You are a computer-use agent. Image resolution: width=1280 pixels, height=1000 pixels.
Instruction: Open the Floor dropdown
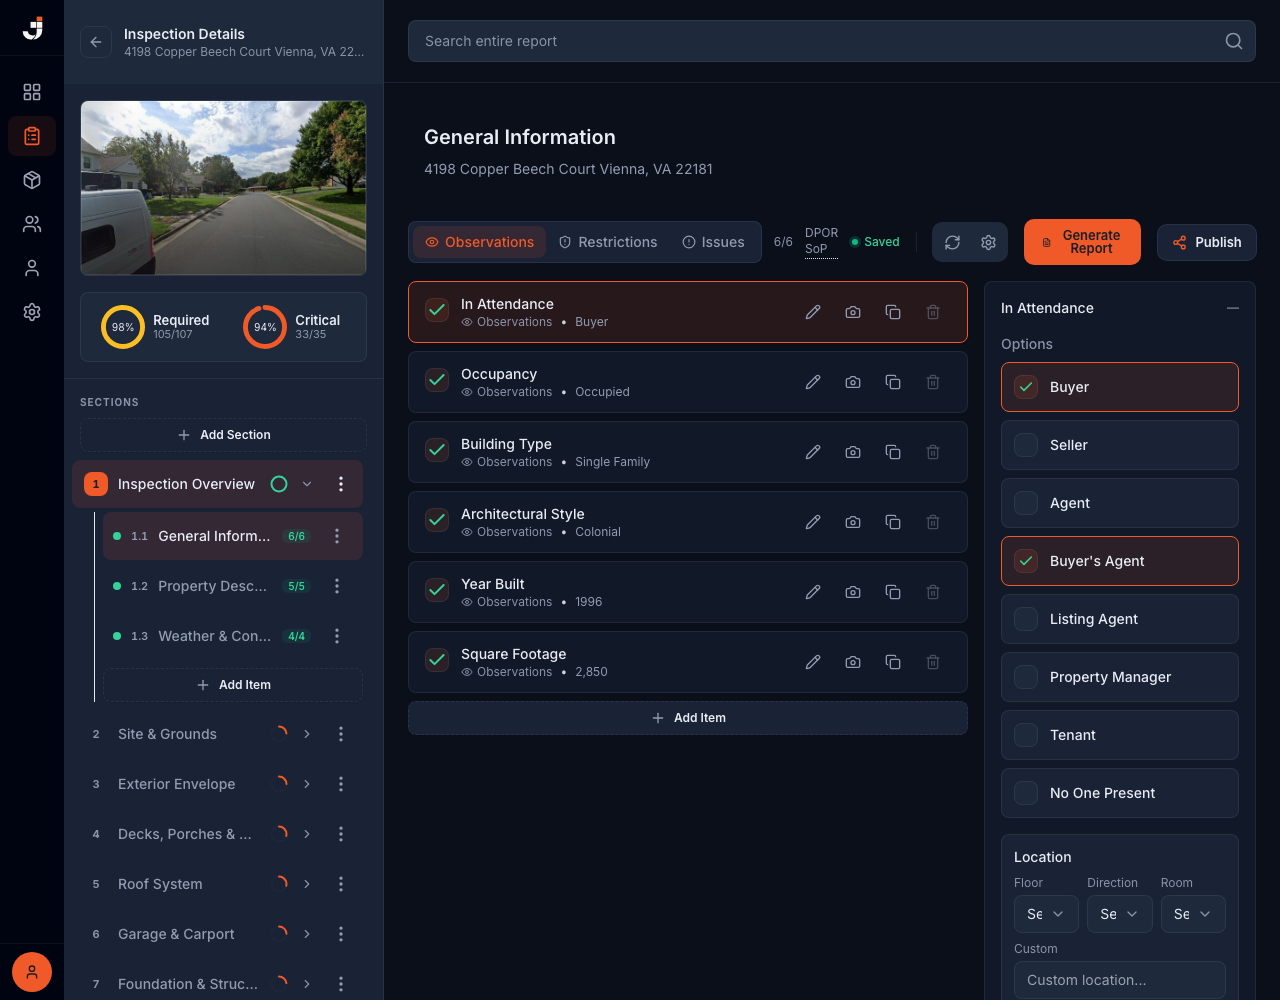1046,914
